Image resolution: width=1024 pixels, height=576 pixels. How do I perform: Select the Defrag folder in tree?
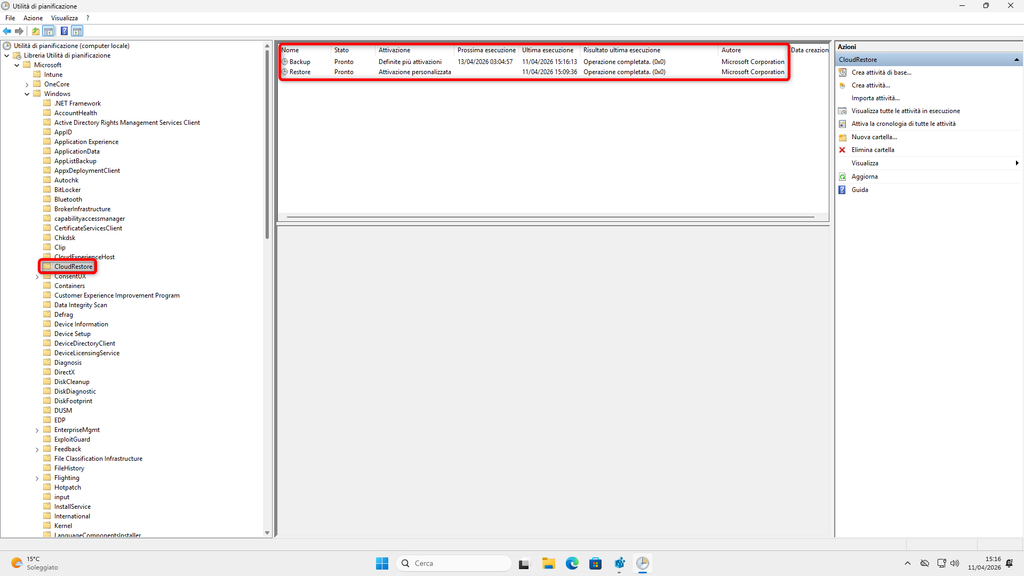tap(63, 315)
